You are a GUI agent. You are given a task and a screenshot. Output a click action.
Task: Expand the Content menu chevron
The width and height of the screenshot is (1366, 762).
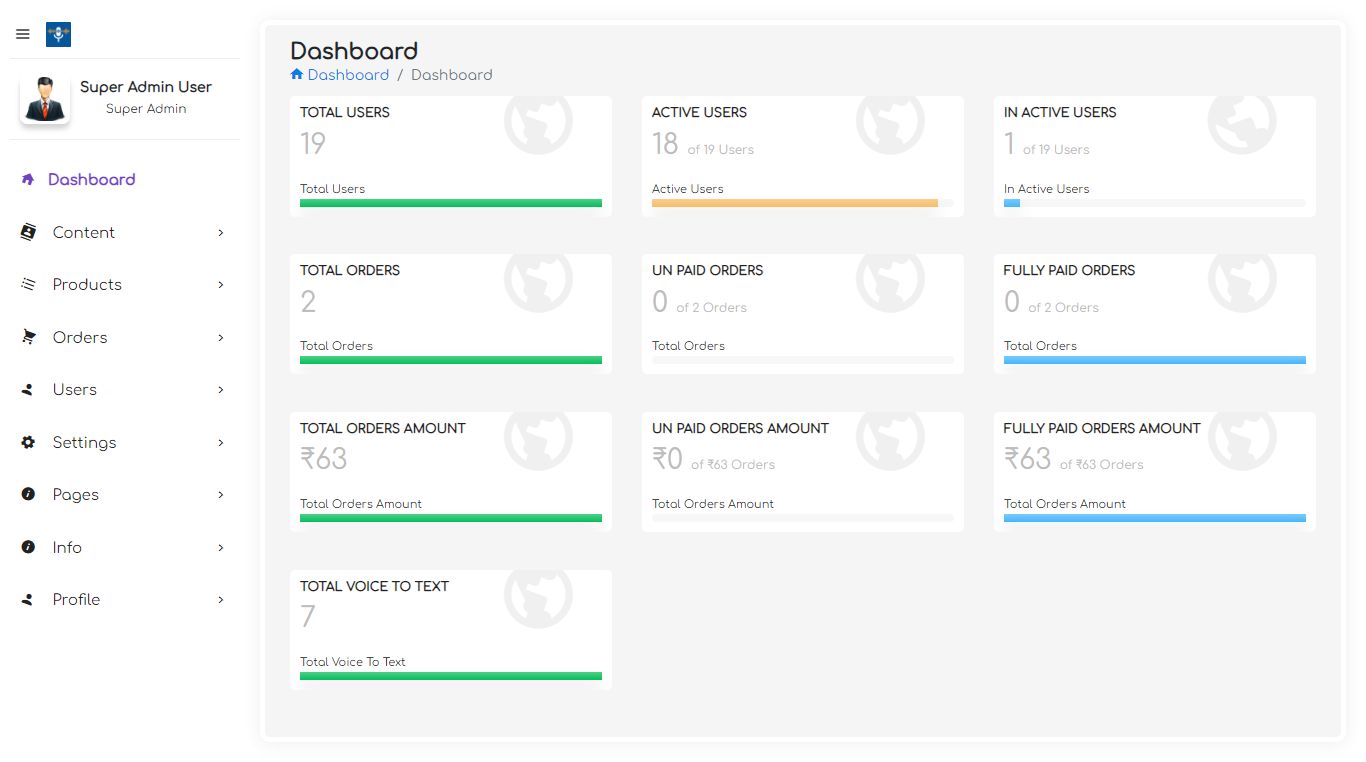point(221,233)
